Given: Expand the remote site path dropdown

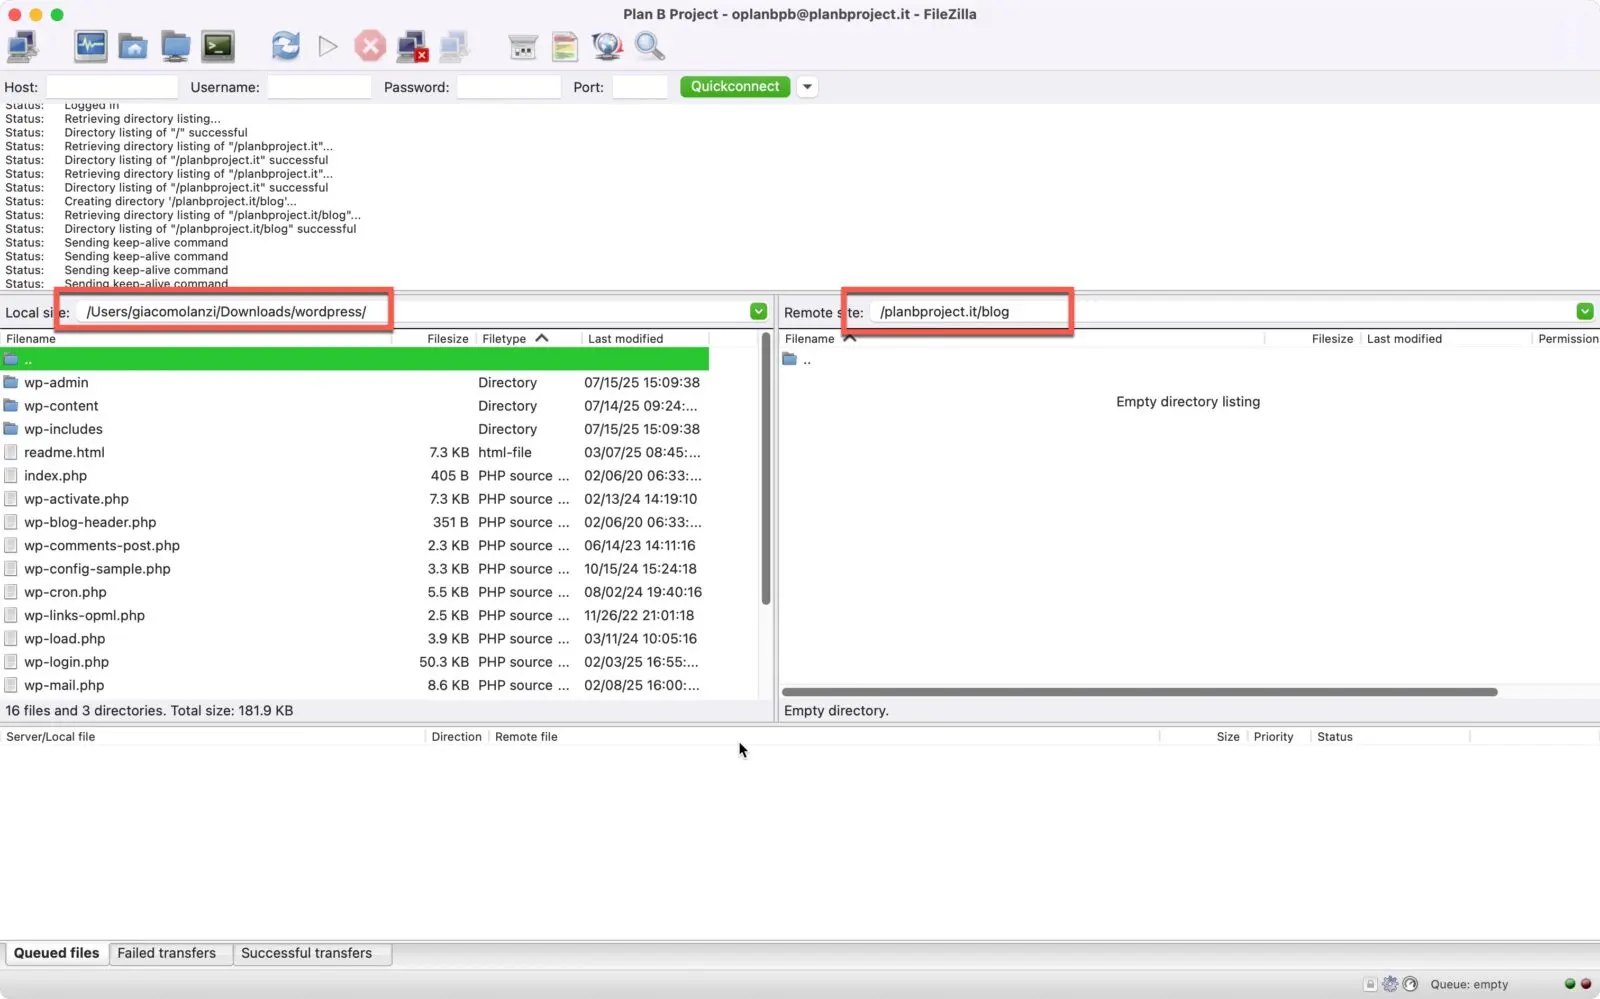Looking at the screenshot, I should (x=1585, y=311).
